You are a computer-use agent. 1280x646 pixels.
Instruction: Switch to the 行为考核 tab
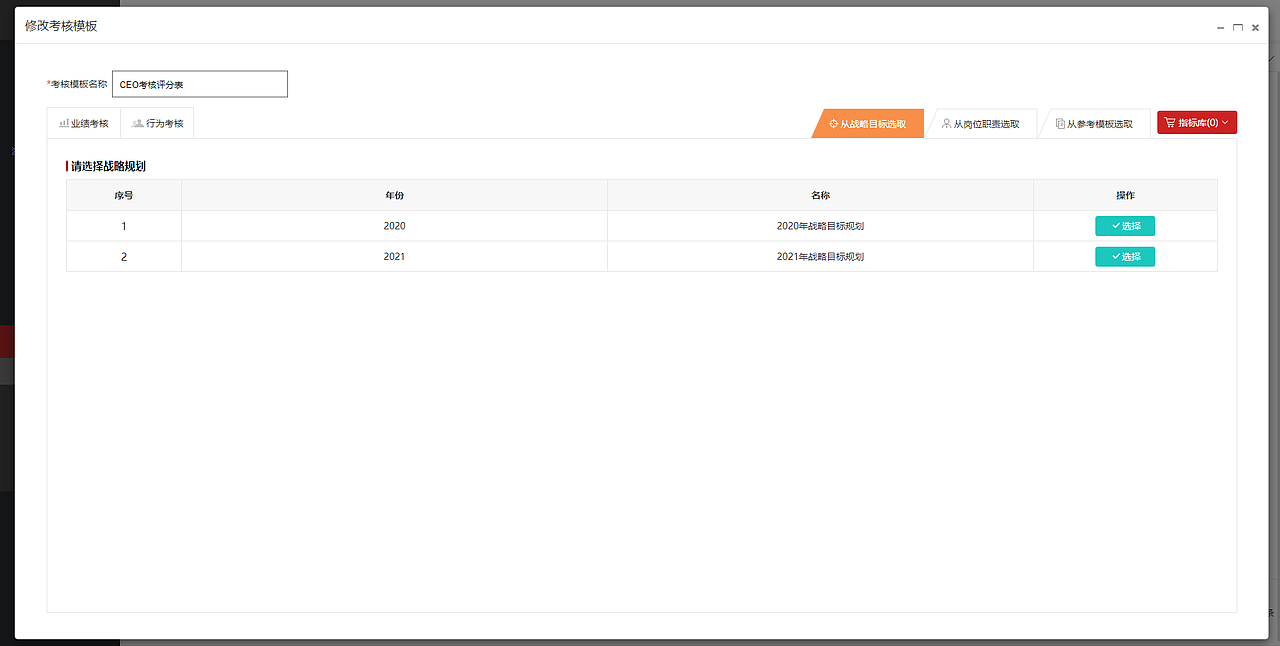tap(158, 123)
